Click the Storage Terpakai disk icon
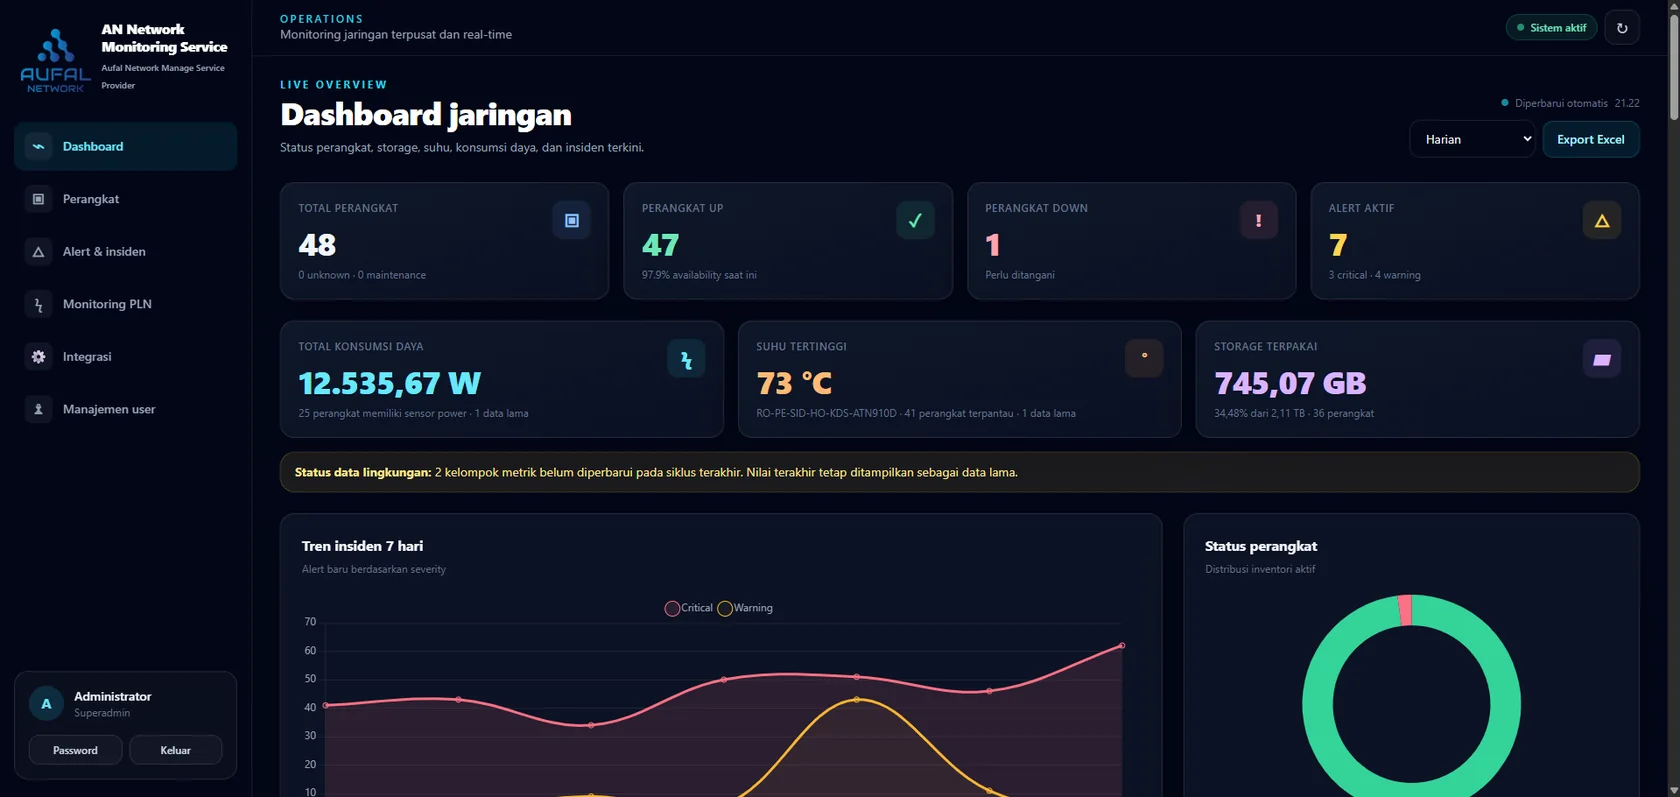The height and width of the screenshot is (797, 1680). 1602,359
